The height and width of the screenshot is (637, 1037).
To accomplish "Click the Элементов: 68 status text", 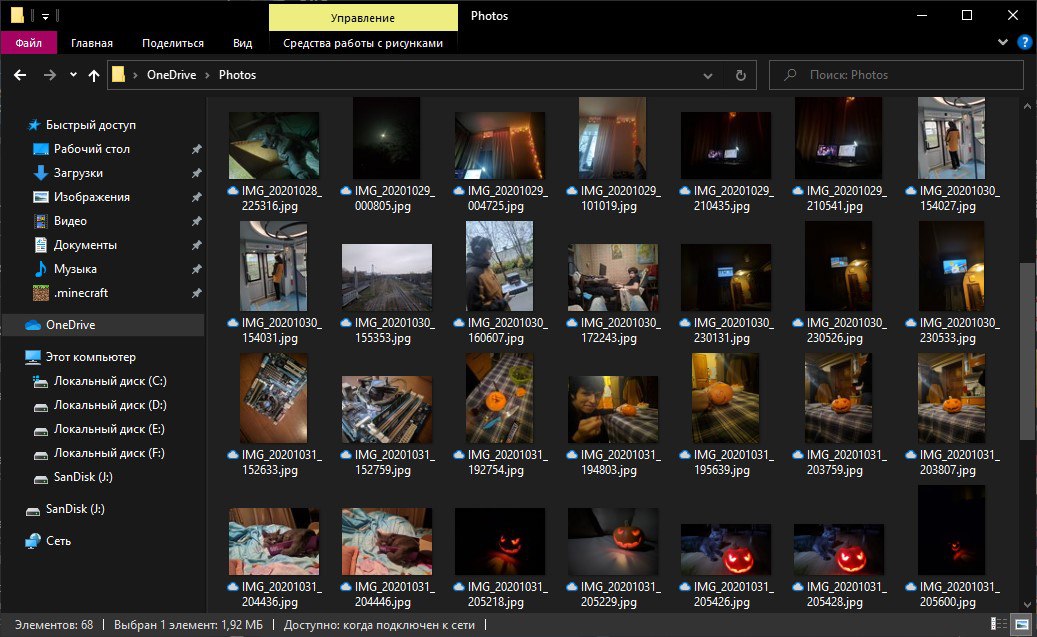I will click(54, 625).
